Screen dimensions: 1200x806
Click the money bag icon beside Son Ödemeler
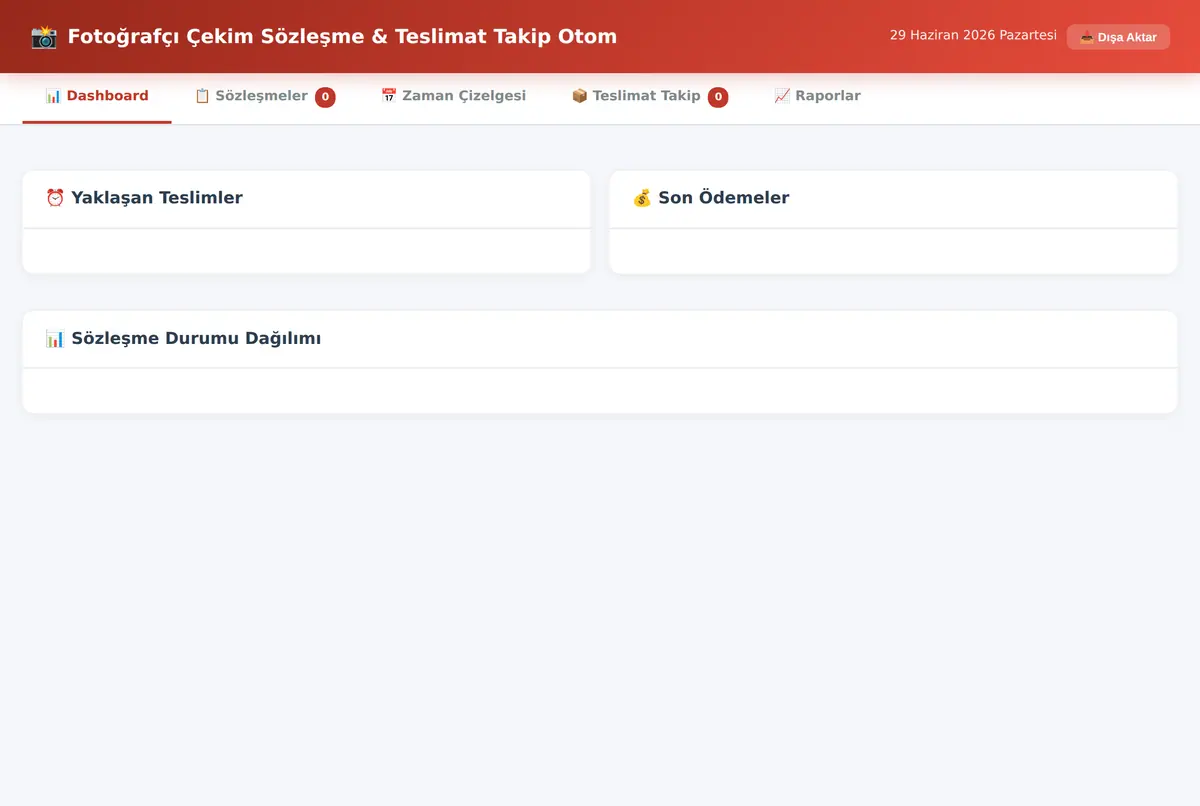(642, 198)
